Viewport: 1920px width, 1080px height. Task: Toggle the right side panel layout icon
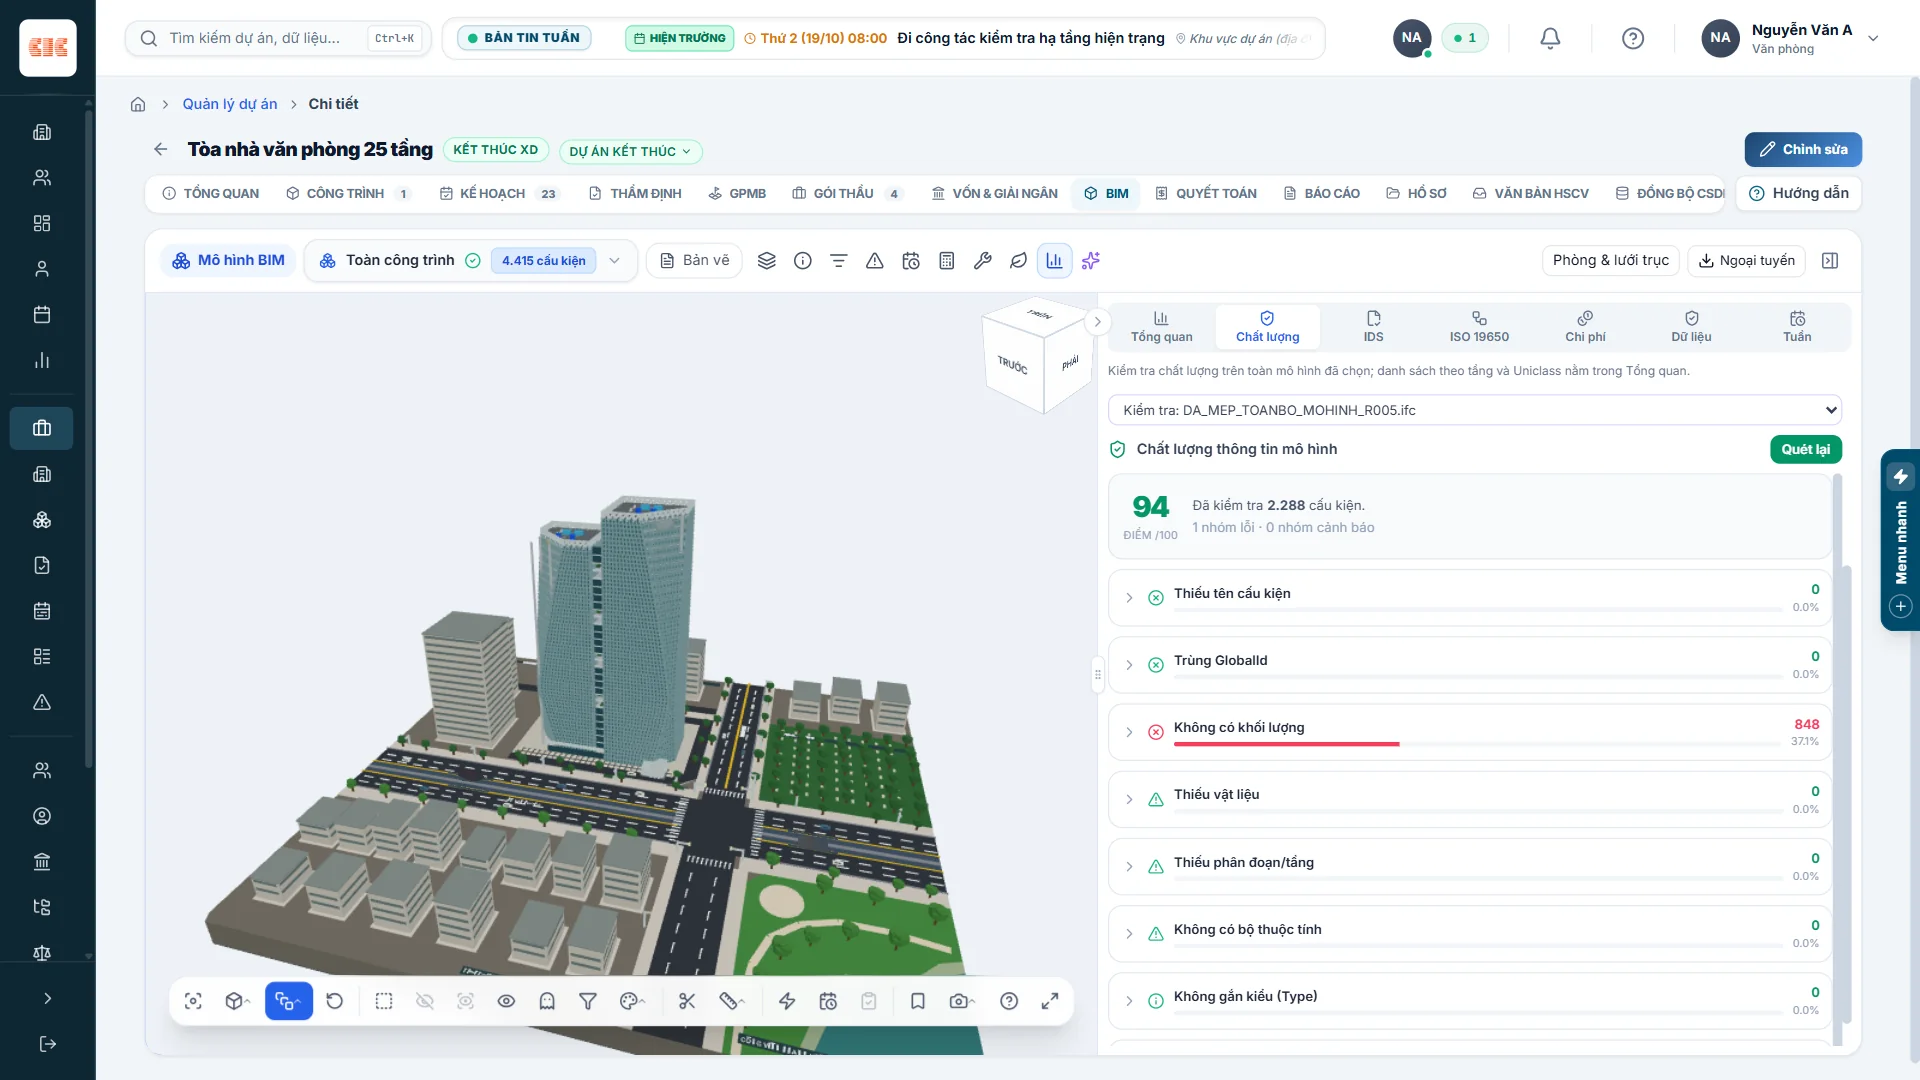pyautogui.click(x=1830, y=261)
